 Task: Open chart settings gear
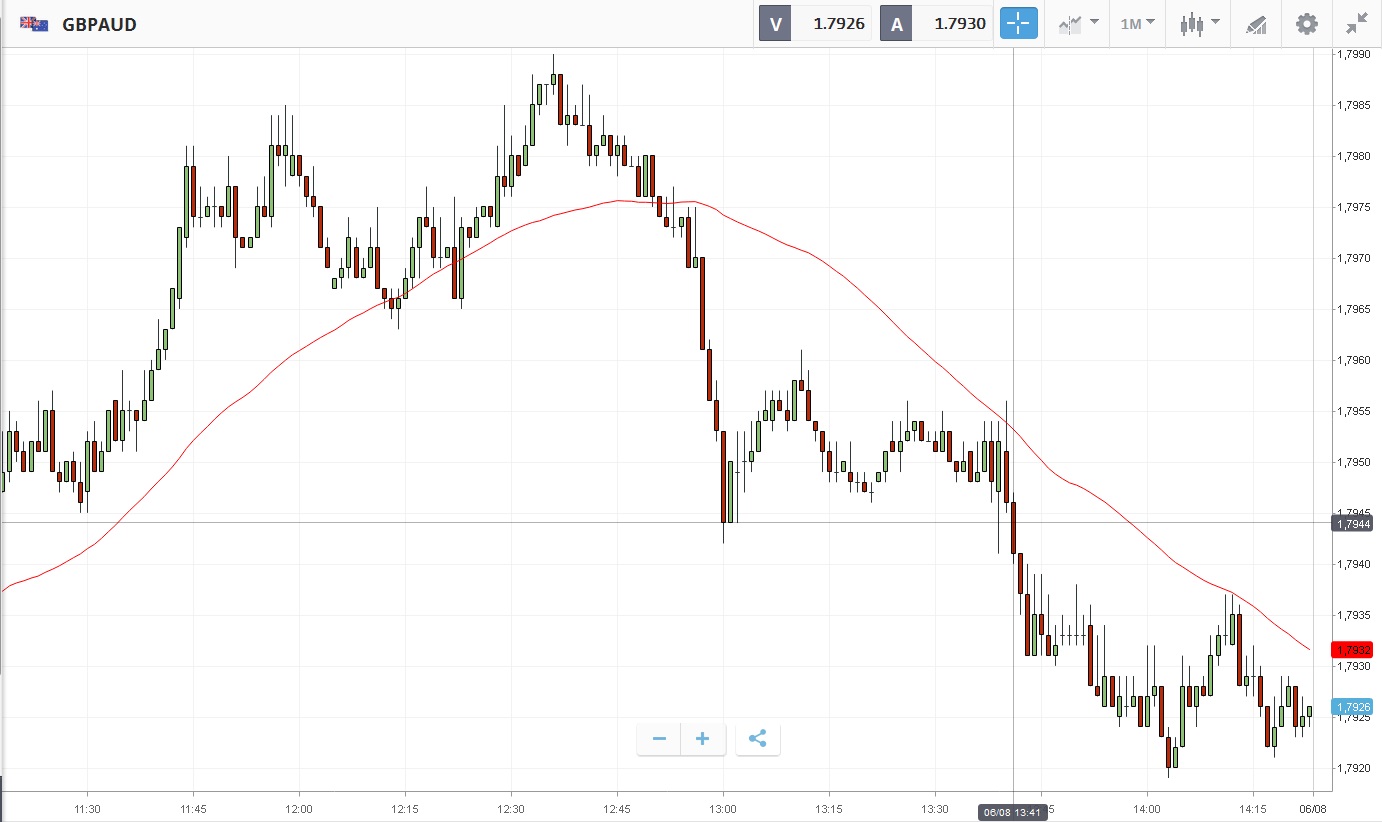tap(1307, 24)
